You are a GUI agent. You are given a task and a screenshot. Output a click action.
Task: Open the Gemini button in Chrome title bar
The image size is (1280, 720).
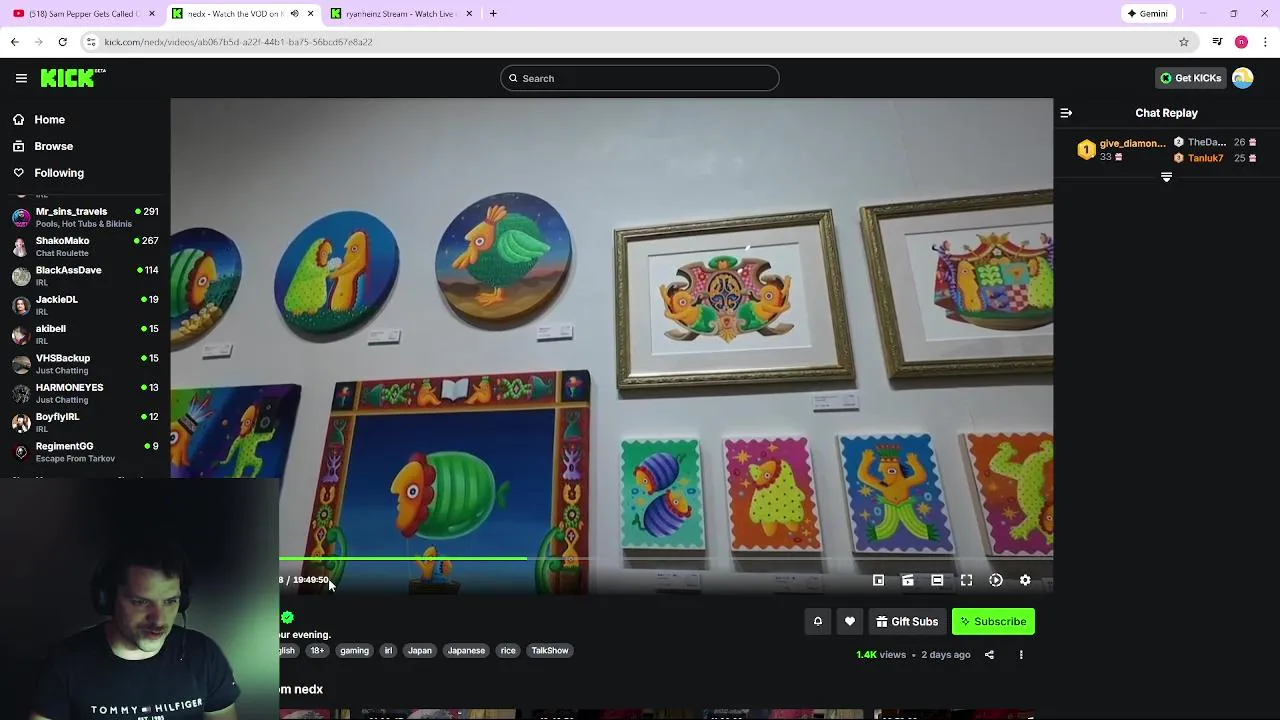pos(1147,14)
